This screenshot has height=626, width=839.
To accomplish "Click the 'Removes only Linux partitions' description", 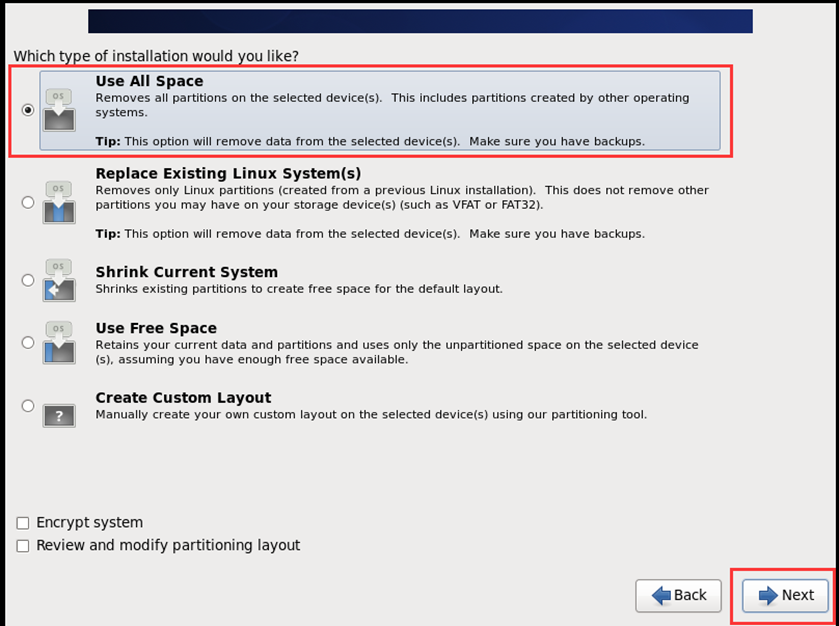I will click(402, 197).
